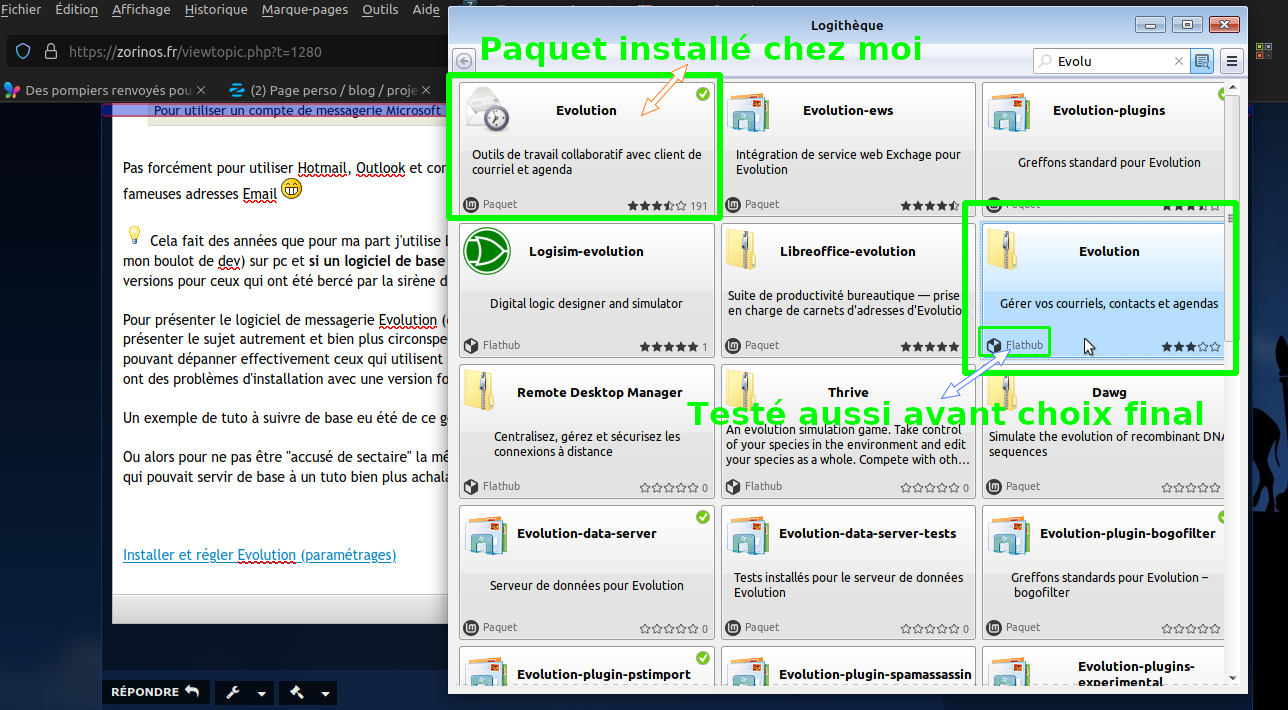Screen dimensions: 1288x710
Task: Open the installed Evolution package icon
Action: tap(488, 110)
